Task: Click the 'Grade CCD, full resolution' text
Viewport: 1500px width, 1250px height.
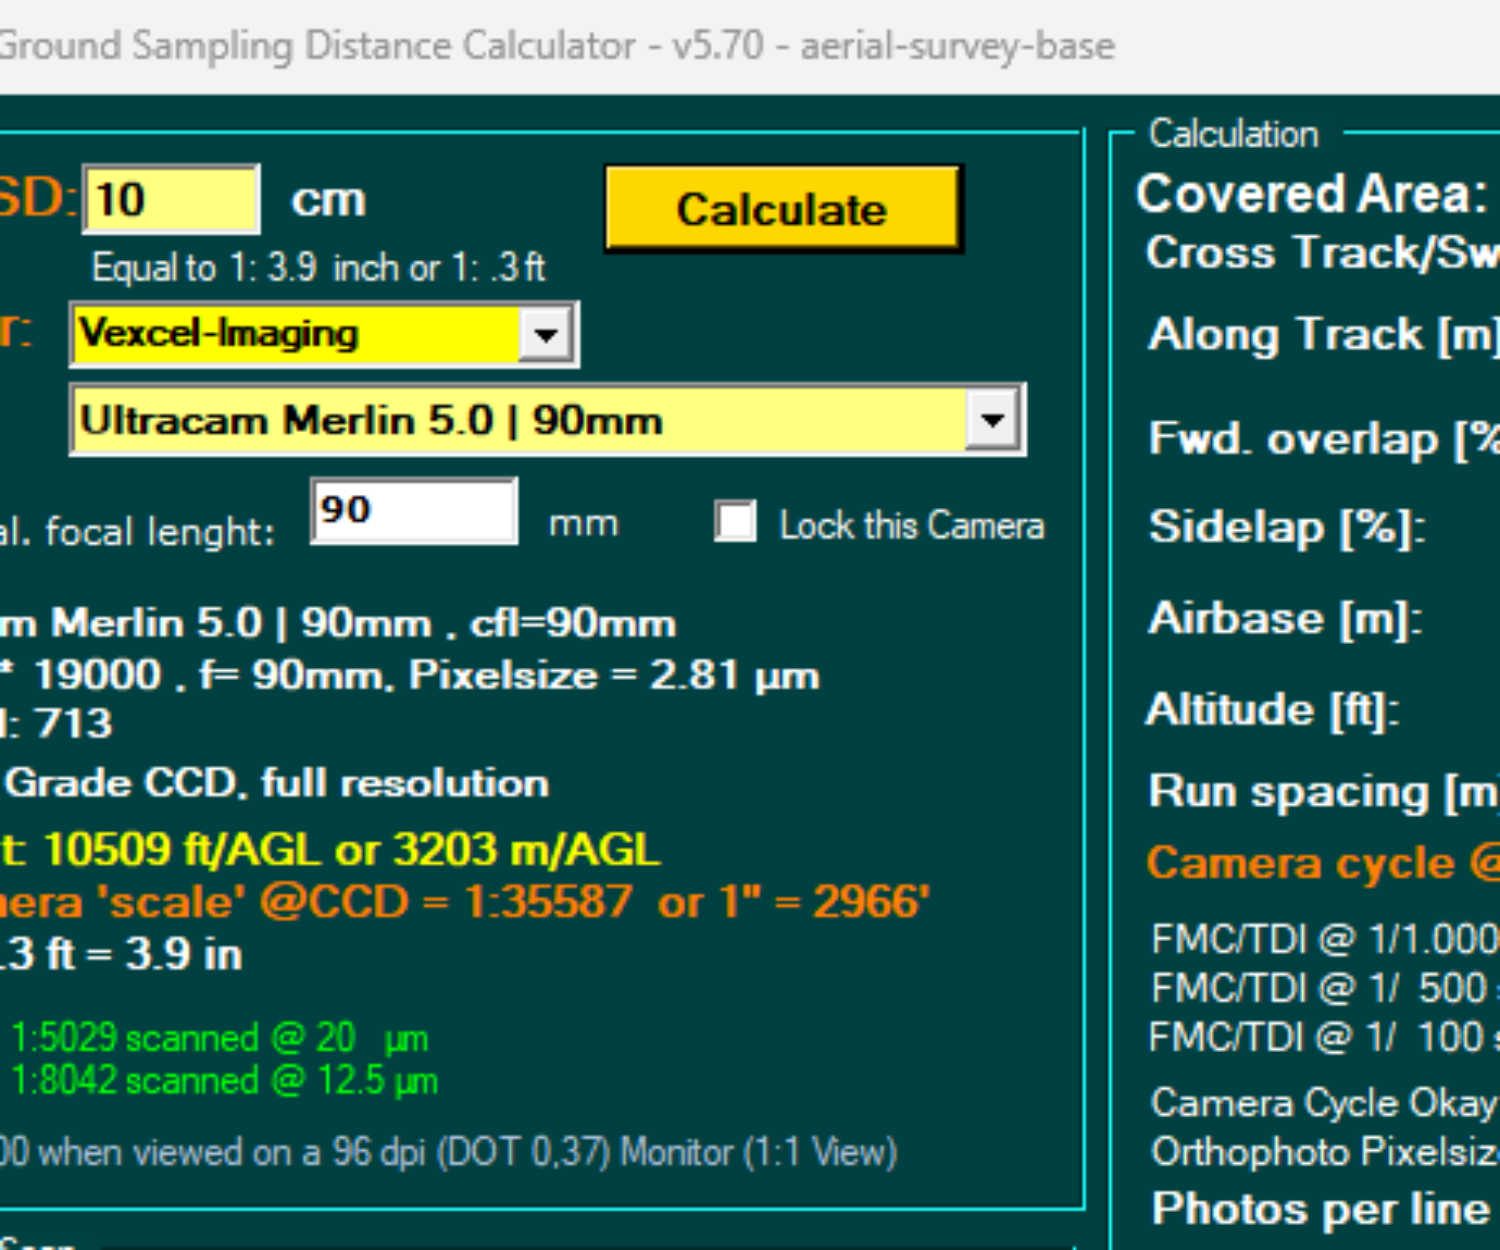Action: (277, 783)
